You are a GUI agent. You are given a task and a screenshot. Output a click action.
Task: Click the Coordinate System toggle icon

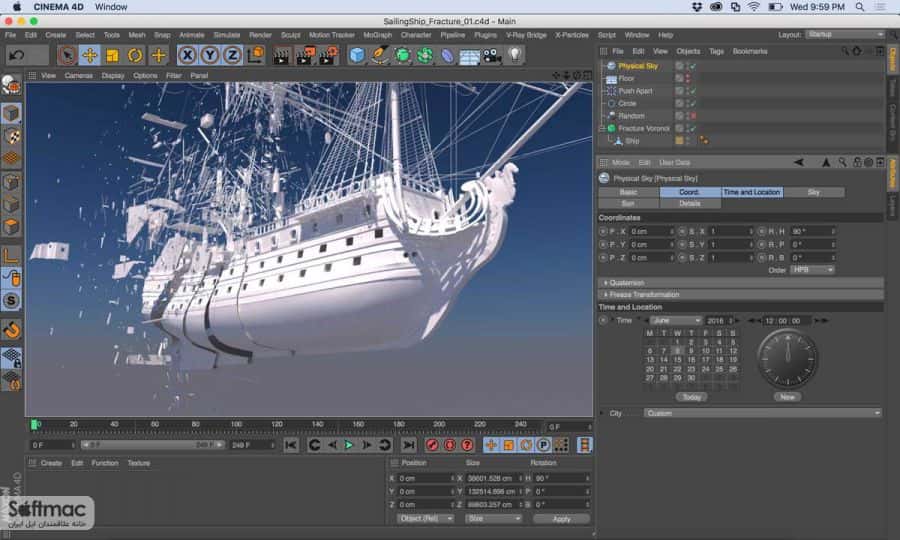pos(255,56)
